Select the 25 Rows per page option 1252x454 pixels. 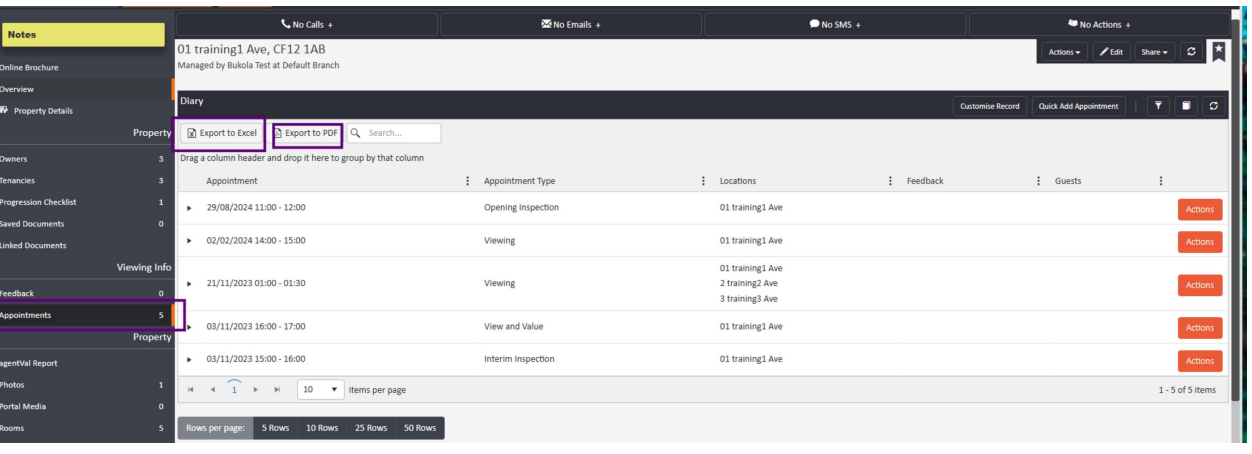coord(370,428)
